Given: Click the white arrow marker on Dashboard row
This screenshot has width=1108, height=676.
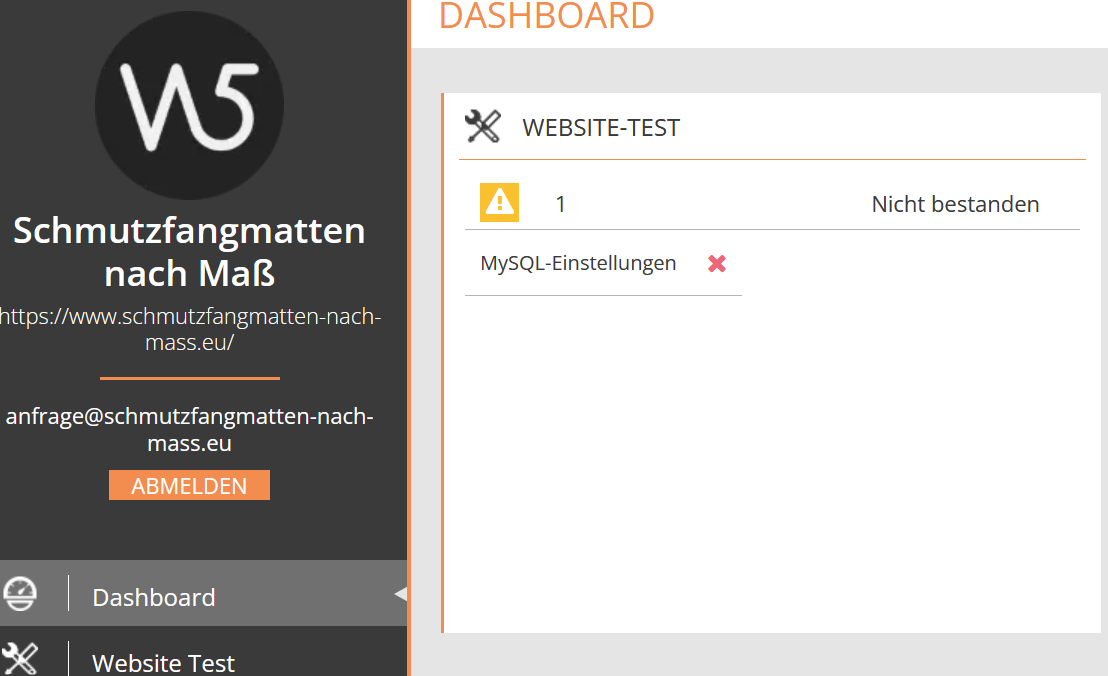Looking at the screenshot, I should (400, 594).
